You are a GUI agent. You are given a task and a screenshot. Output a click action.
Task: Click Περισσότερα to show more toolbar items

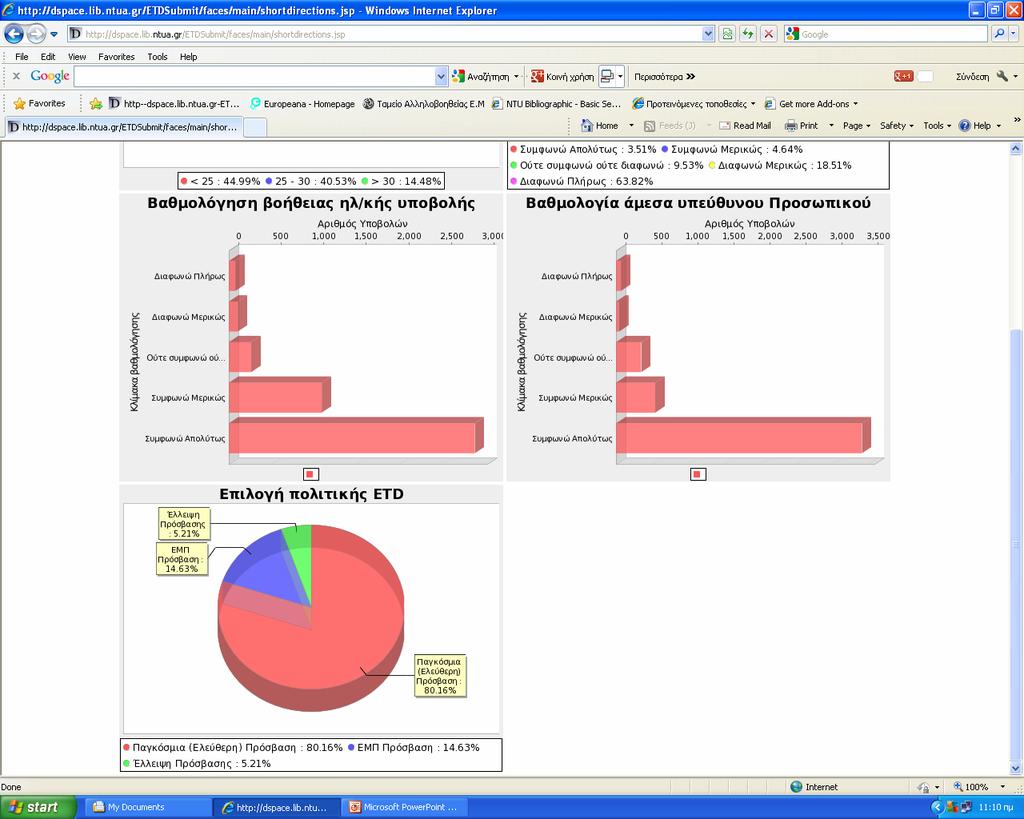pyautogui.click(x=664, y=76)
